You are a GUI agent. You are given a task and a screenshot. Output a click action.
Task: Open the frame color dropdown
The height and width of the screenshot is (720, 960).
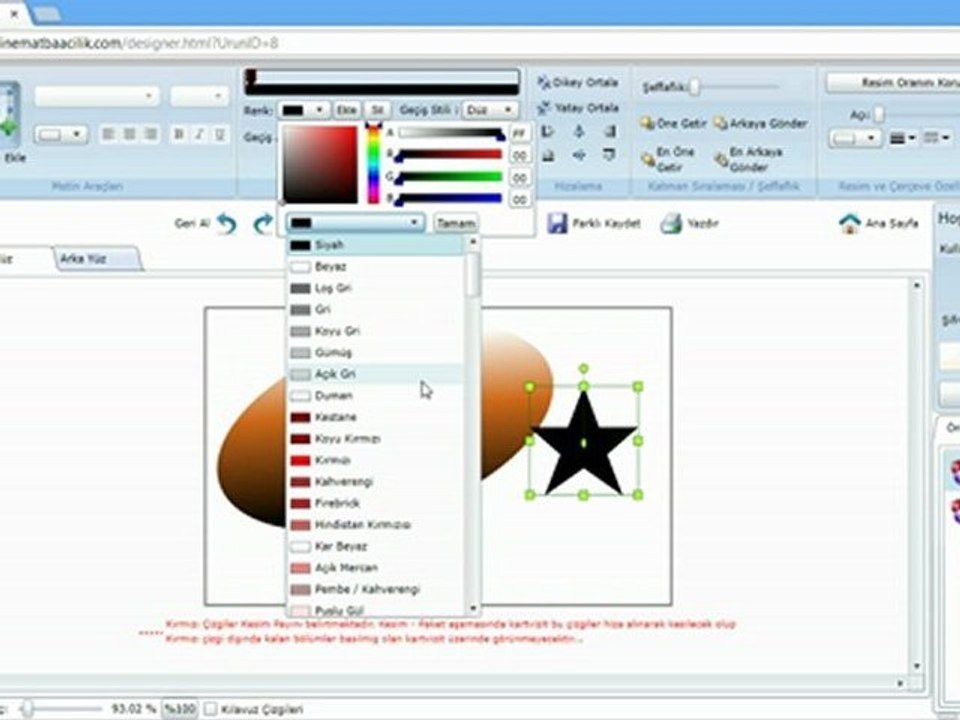(855, 138)
